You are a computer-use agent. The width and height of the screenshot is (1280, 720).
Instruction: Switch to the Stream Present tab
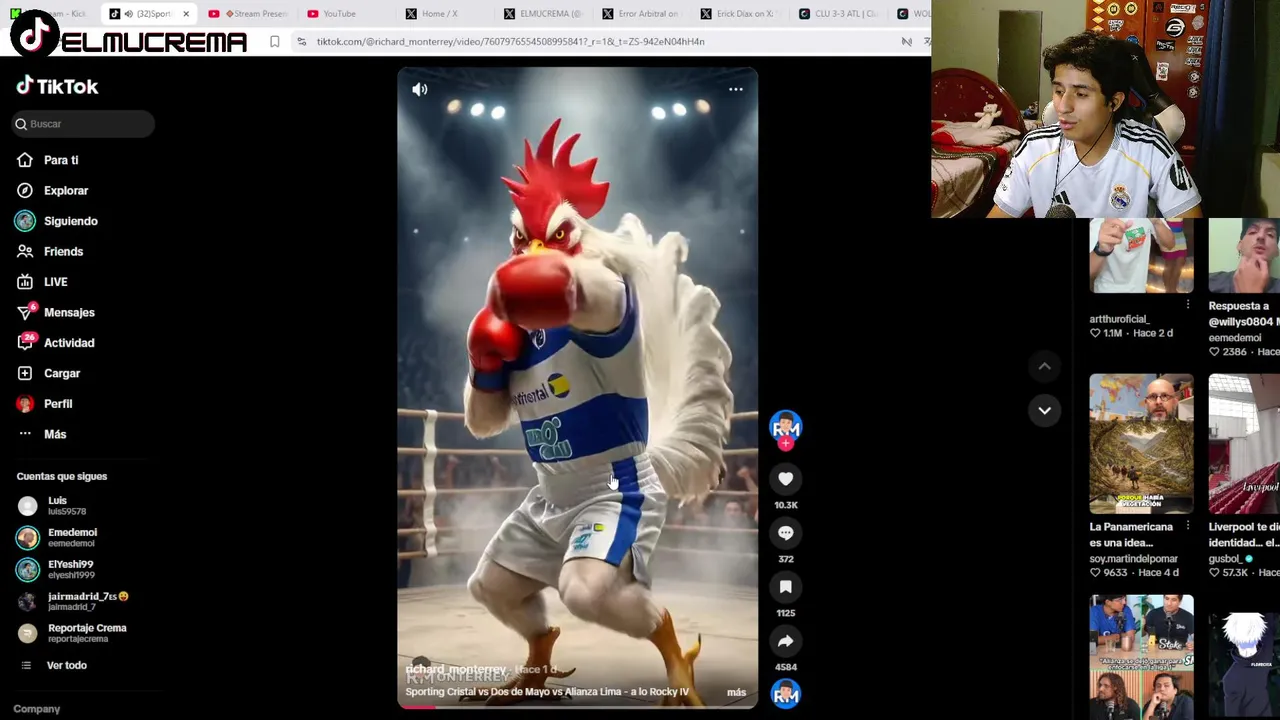(248, 14)
